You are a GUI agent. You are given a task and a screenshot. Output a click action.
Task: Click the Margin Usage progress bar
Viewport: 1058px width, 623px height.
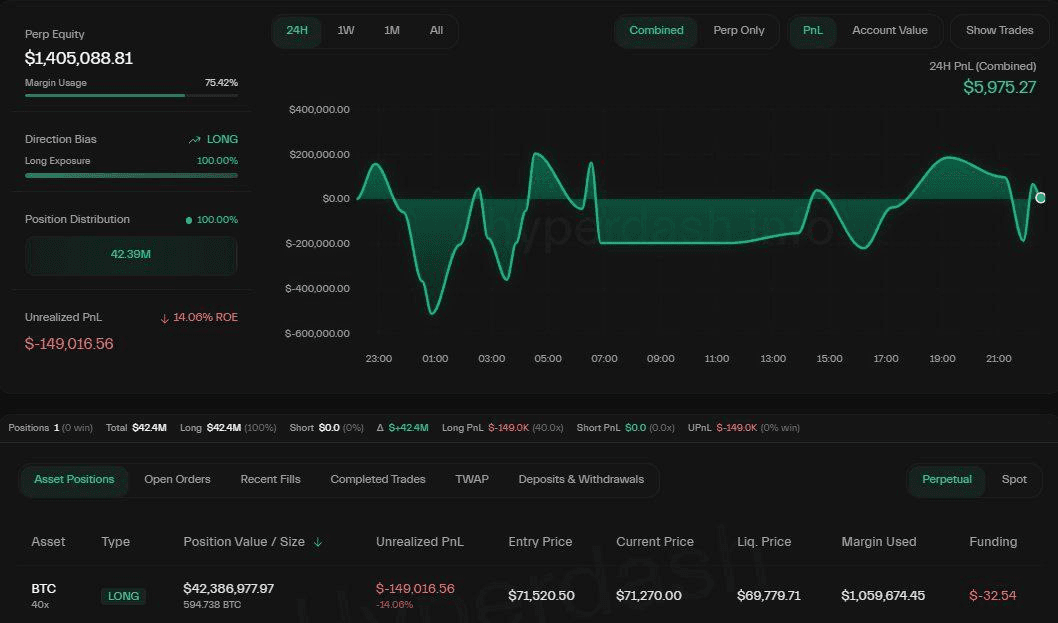[131, 95]
